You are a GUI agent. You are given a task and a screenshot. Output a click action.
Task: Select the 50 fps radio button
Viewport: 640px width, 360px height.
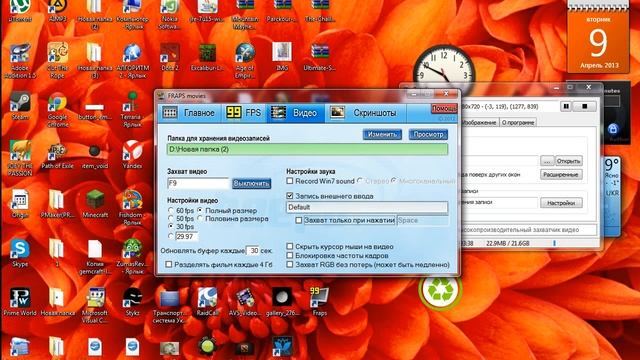pyautogui.click(x=171, y=219)
